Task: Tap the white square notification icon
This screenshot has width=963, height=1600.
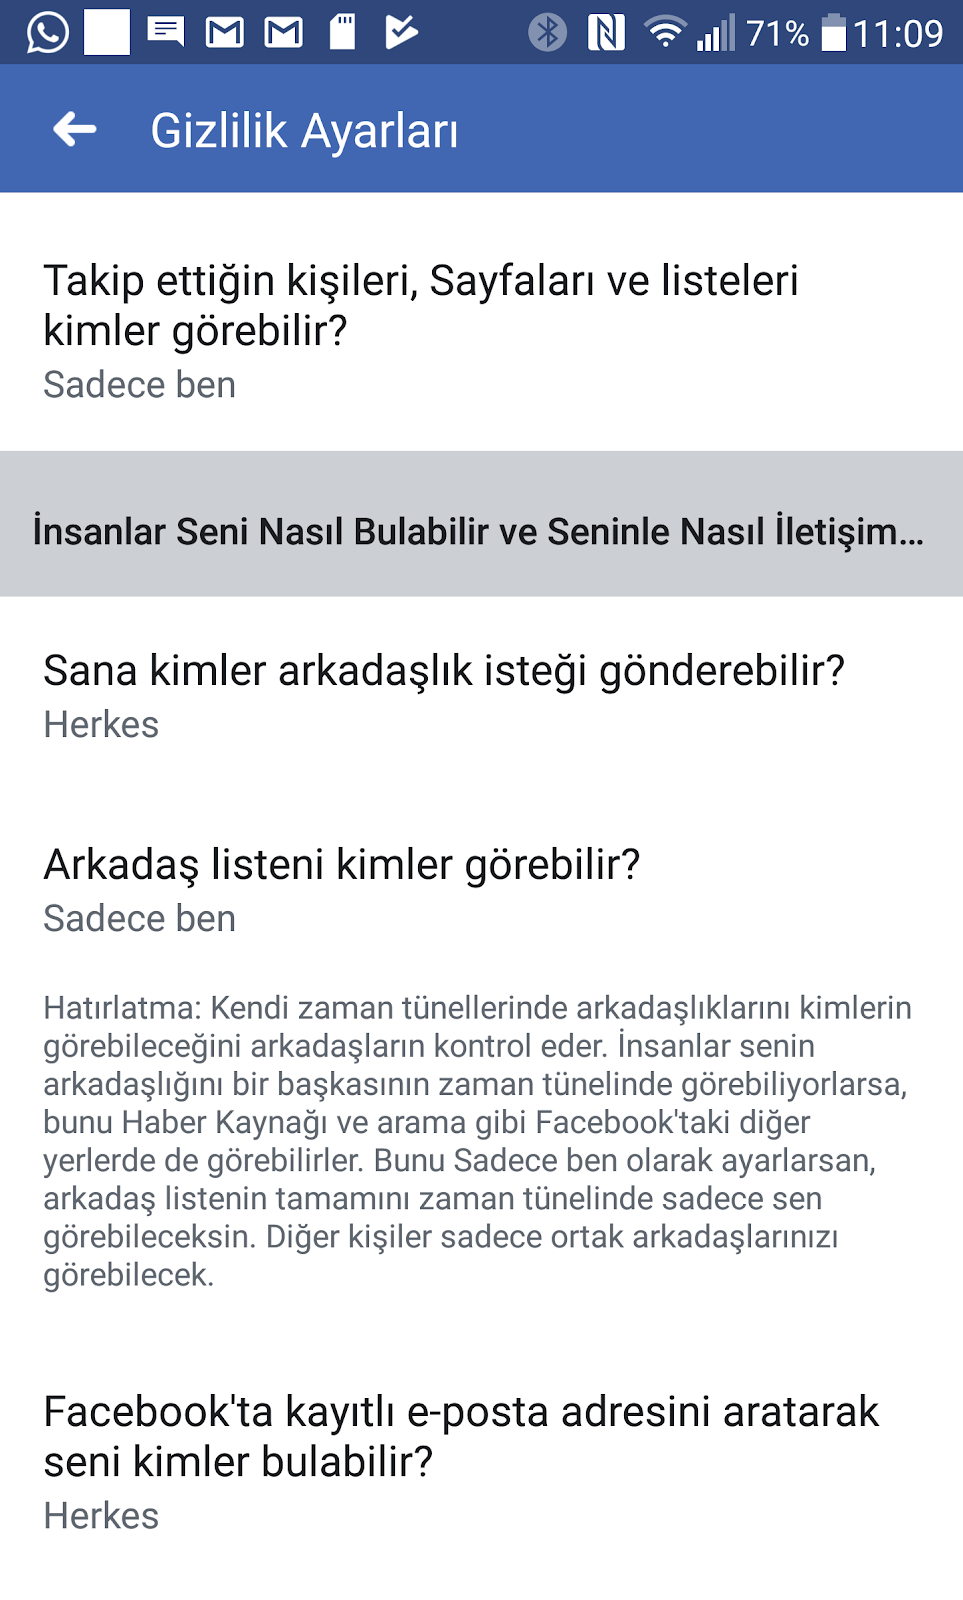Action: click(x=107, y=32)
